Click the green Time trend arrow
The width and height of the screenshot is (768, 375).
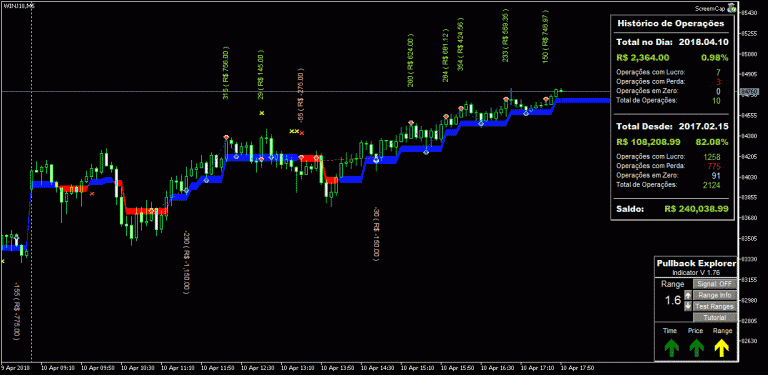[671, 348]
